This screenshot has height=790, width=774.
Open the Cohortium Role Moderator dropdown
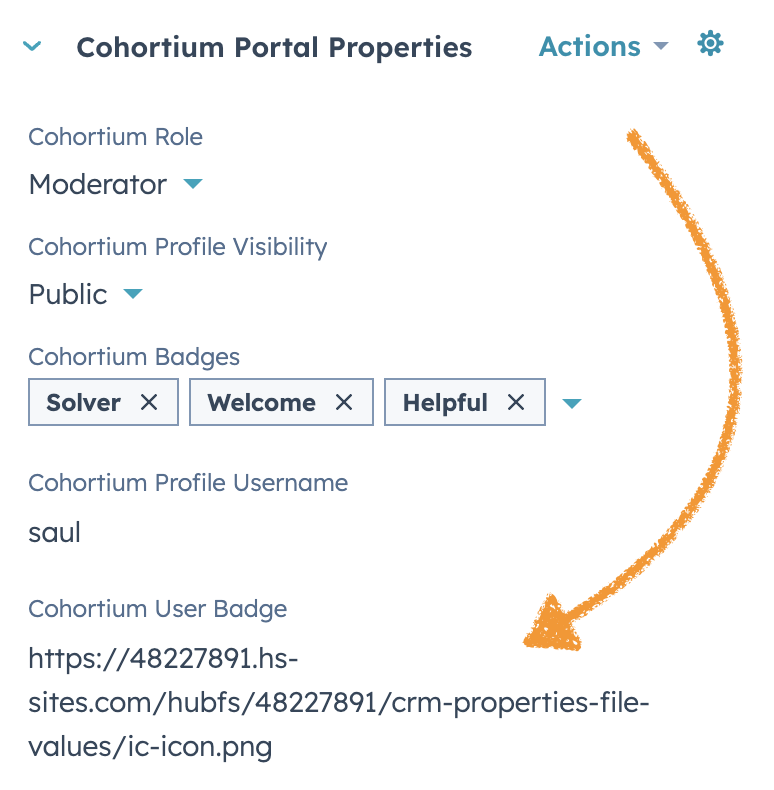[x=116, y=184]
